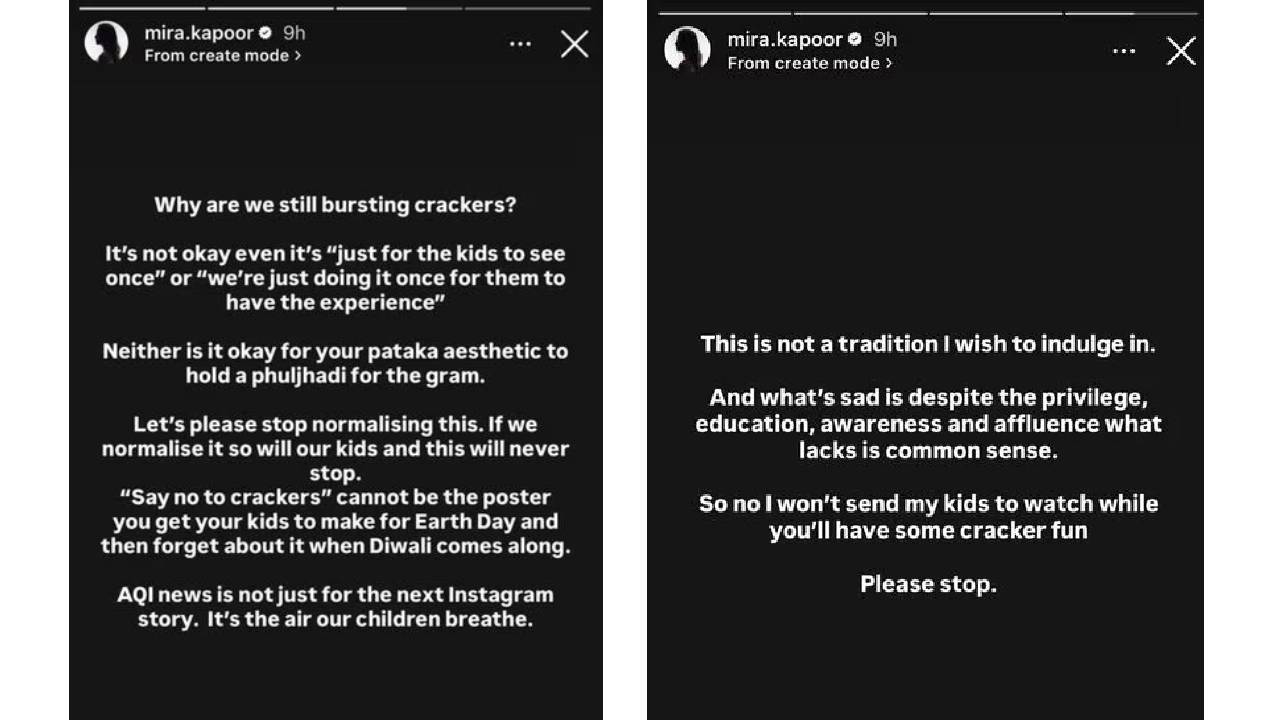Close the right story with X
Viewport: 1280px width, 720px height.
tap(1181, 51)
